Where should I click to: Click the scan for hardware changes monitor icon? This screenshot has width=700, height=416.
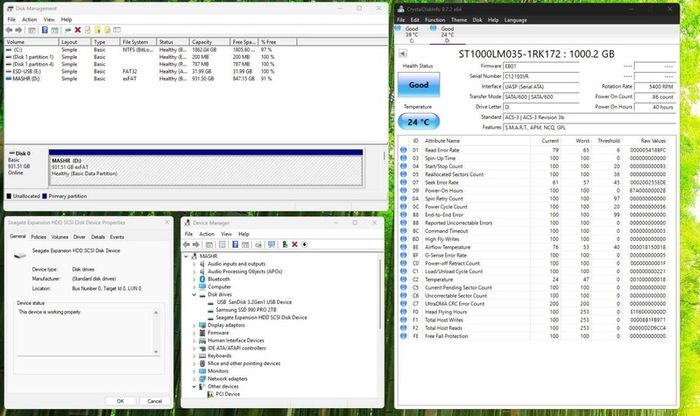[x=271, y=245]
